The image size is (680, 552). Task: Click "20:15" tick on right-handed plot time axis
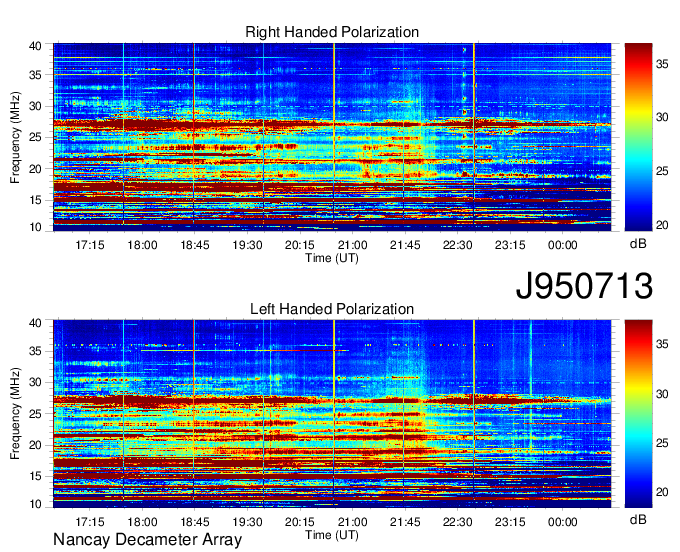coord(300,245)
